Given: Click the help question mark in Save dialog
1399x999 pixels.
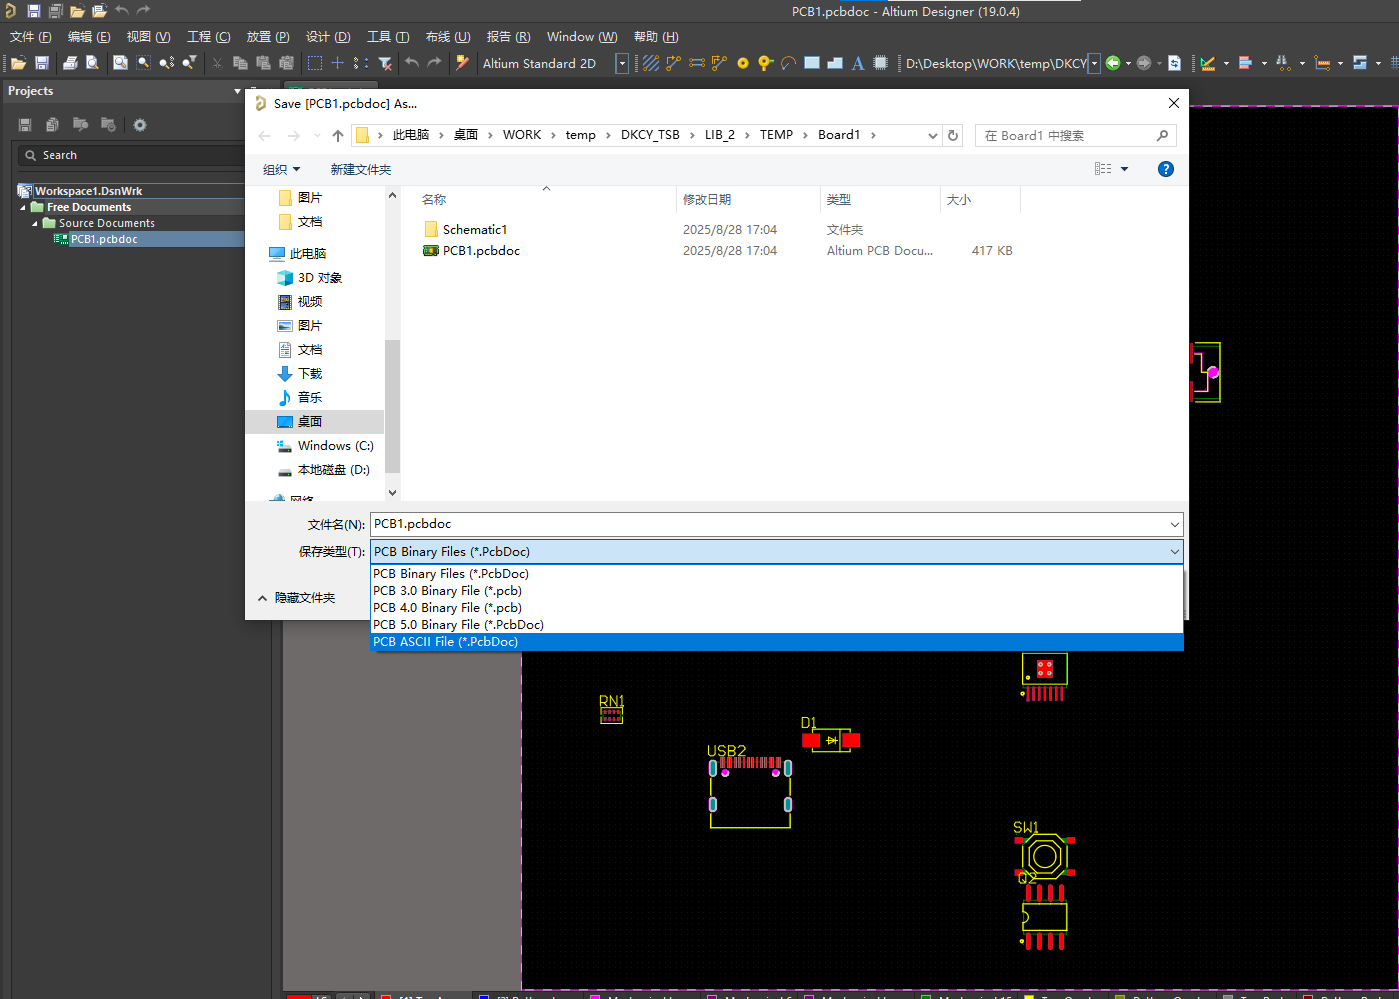Looking at the screenshot, I should click(x=1165, y=169).
